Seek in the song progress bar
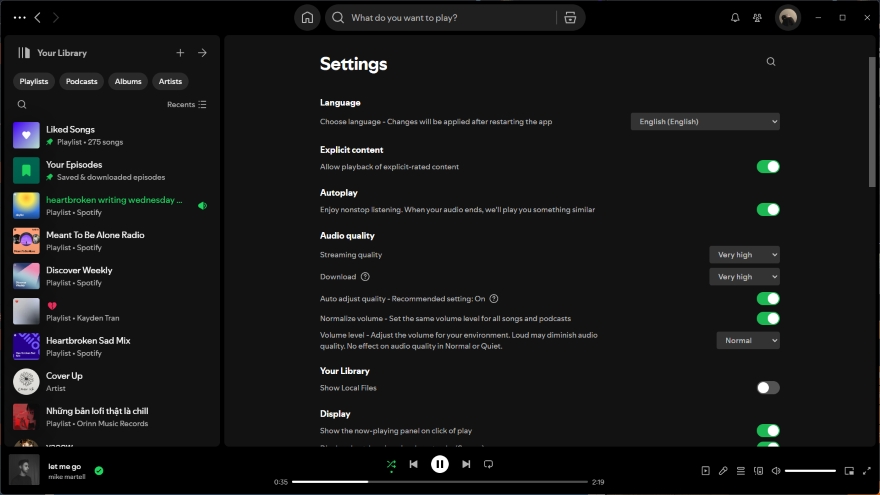The image size is (880, 495). click(x=439, y=482)
